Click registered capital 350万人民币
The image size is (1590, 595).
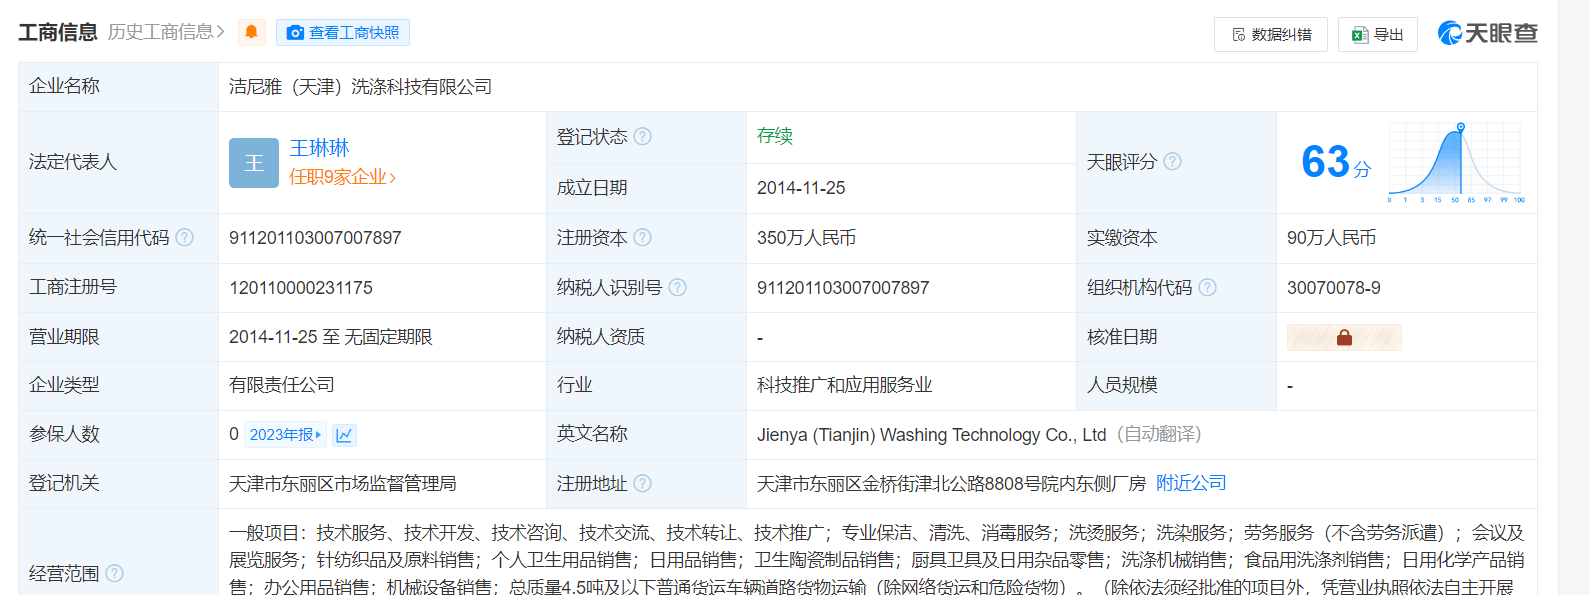[x=807, y=238]
